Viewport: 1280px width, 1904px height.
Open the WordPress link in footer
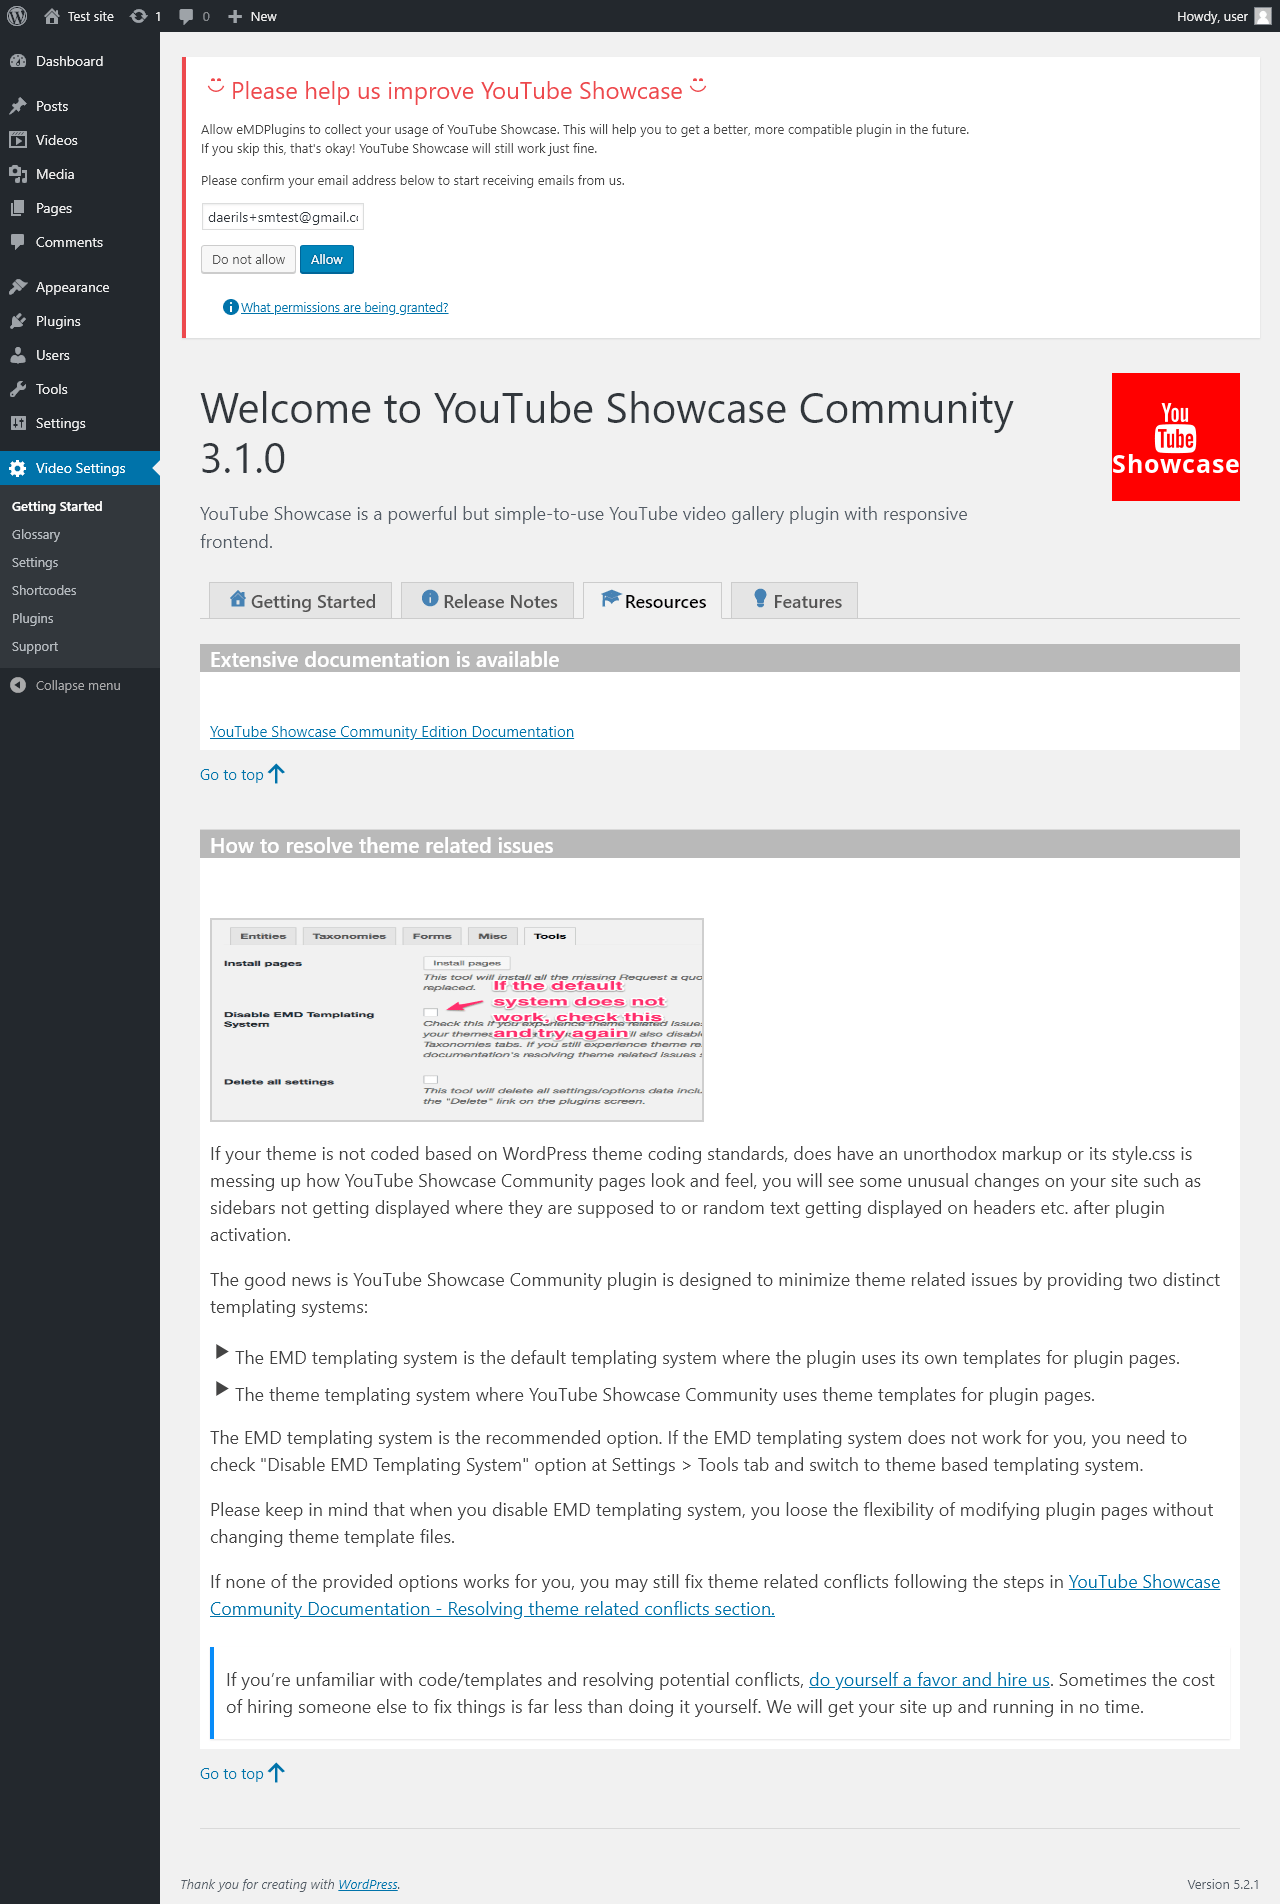click(x=368, y=1885)
